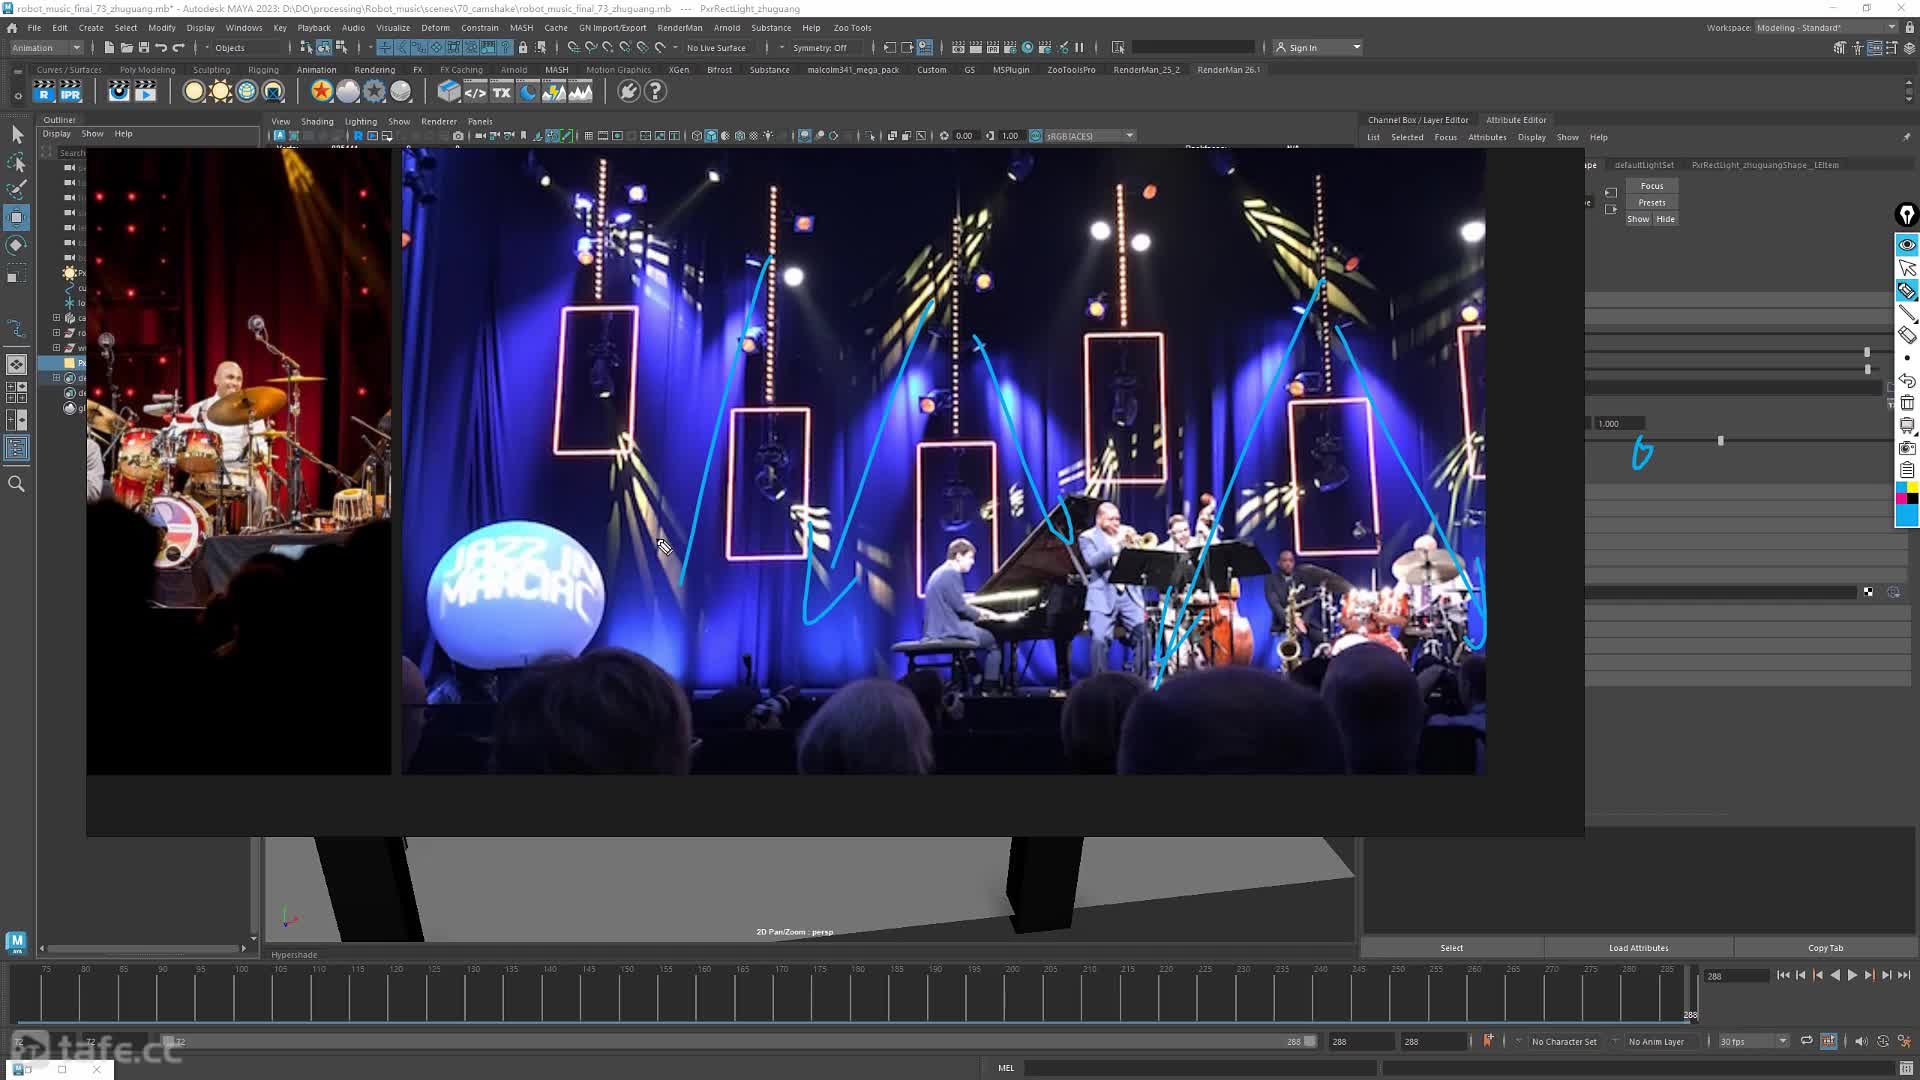Select the arrow Select tool
The width and height of the screenshot is (1920, 1080).
17,134
